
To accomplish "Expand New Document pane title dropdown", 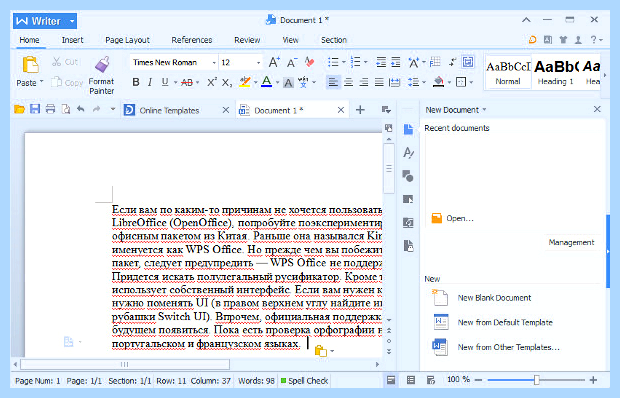I will pos(484,109).
